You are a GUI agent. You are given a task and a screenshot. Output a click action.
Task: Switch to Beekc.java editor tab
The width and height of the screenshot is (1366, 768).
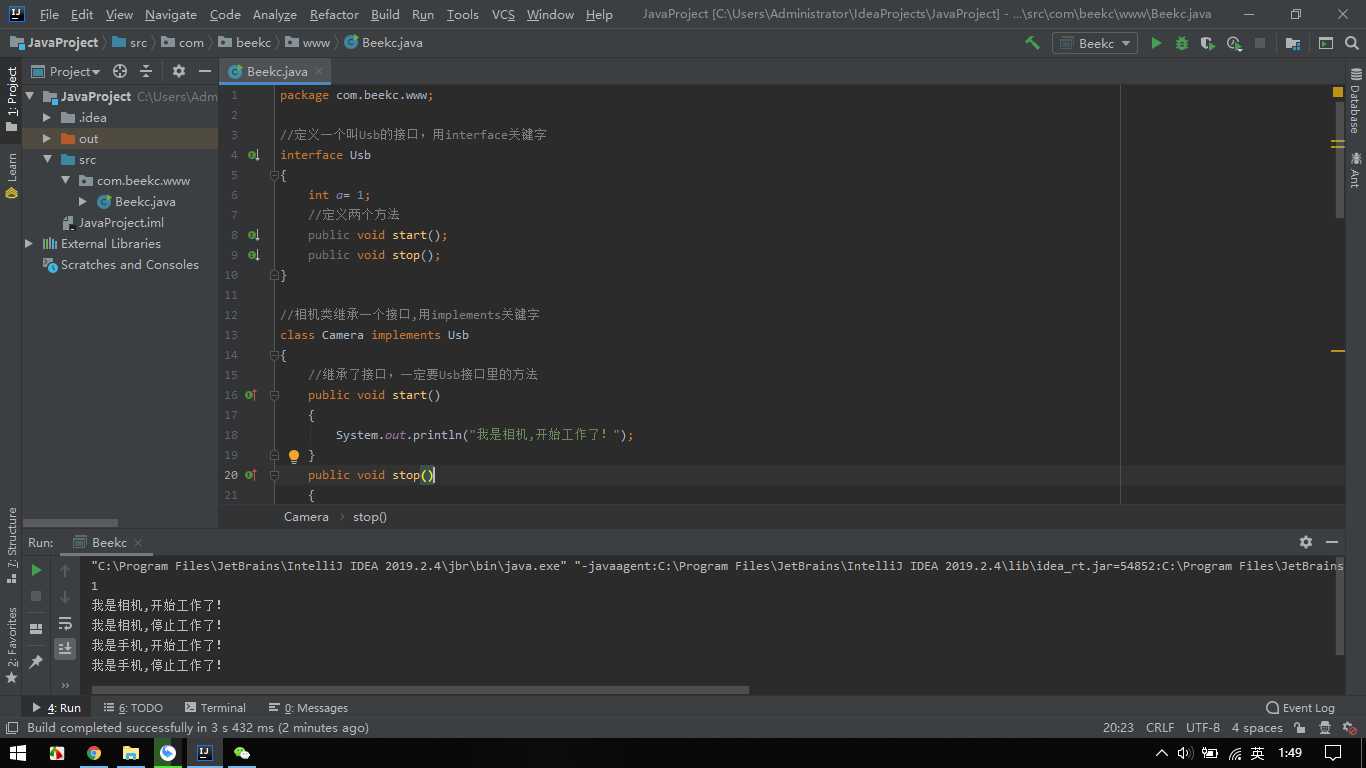click(x=277, y=72)
